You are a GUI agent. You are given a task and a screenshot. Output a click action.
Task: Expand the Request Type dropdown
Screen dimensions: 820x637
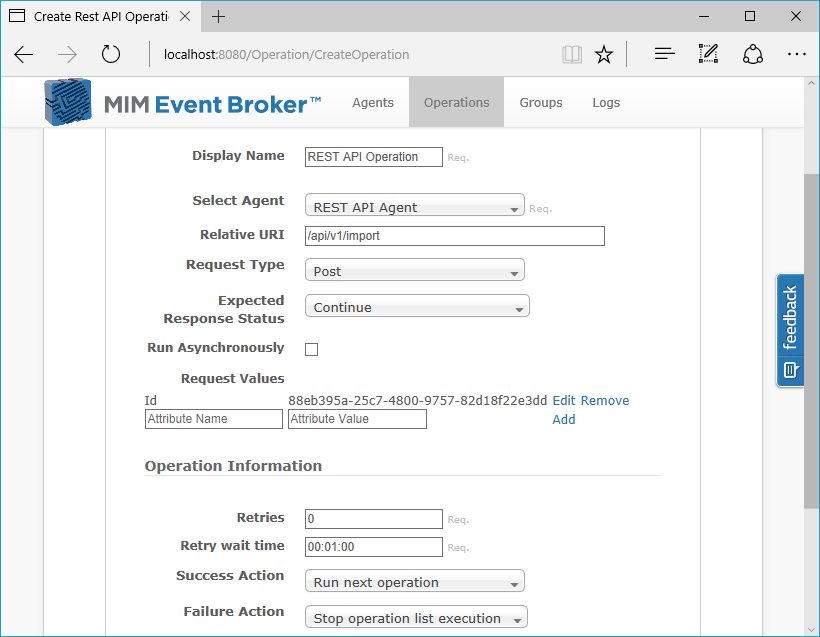(x=415, y=269)
